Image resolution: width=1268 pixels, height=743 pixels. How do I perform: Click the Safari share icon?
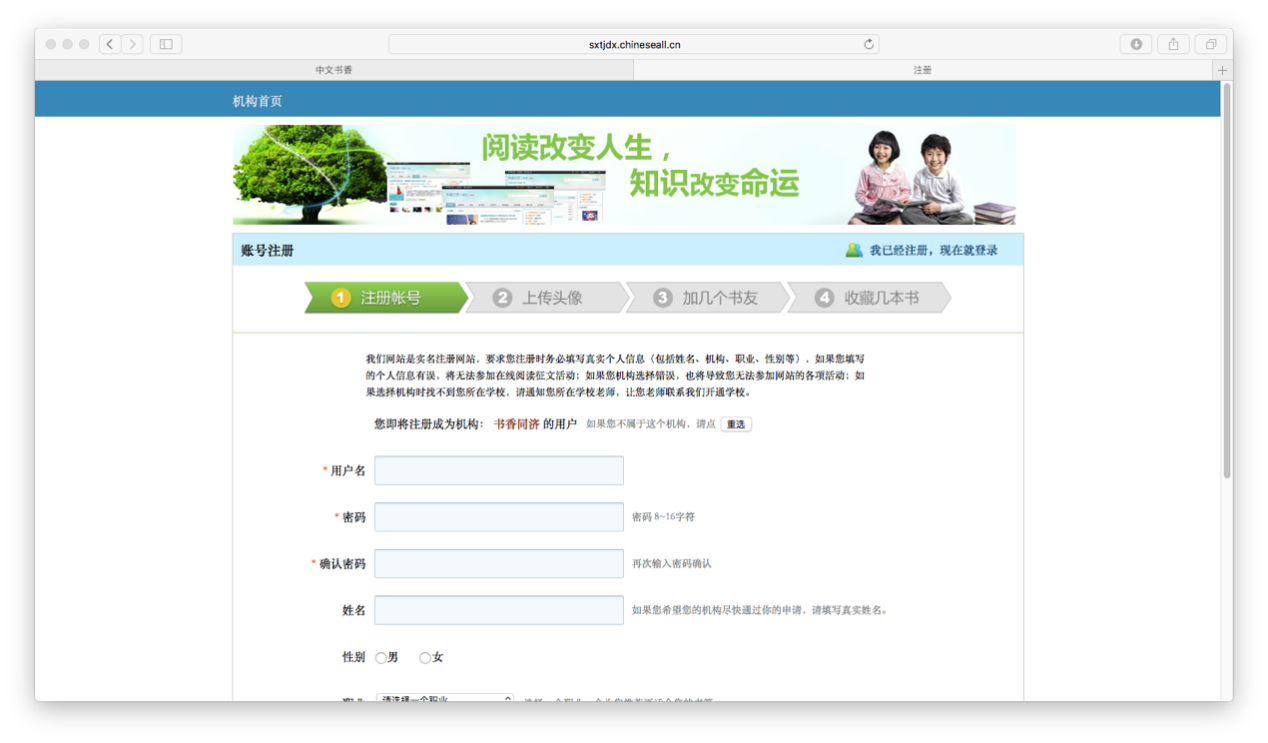tap(1173, 44)
